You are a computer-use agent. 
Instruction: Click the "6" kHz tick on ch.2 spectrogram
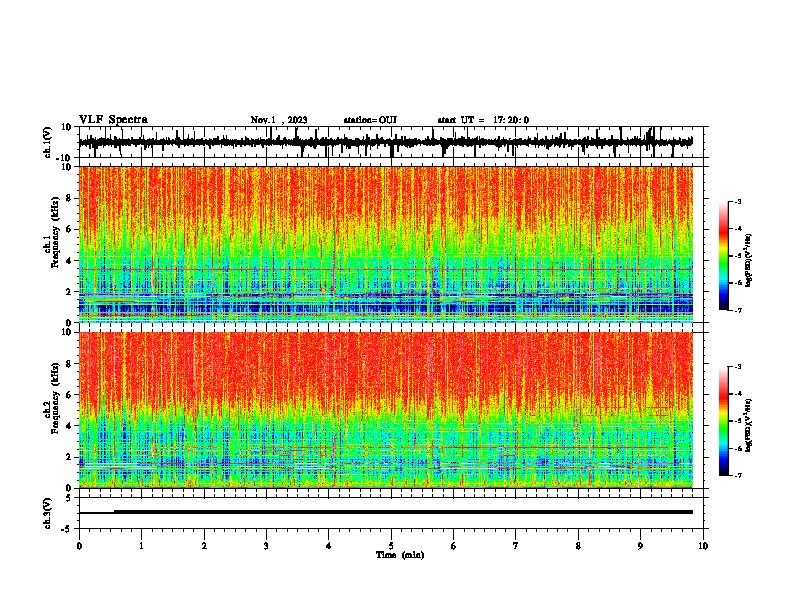(69, 394)
